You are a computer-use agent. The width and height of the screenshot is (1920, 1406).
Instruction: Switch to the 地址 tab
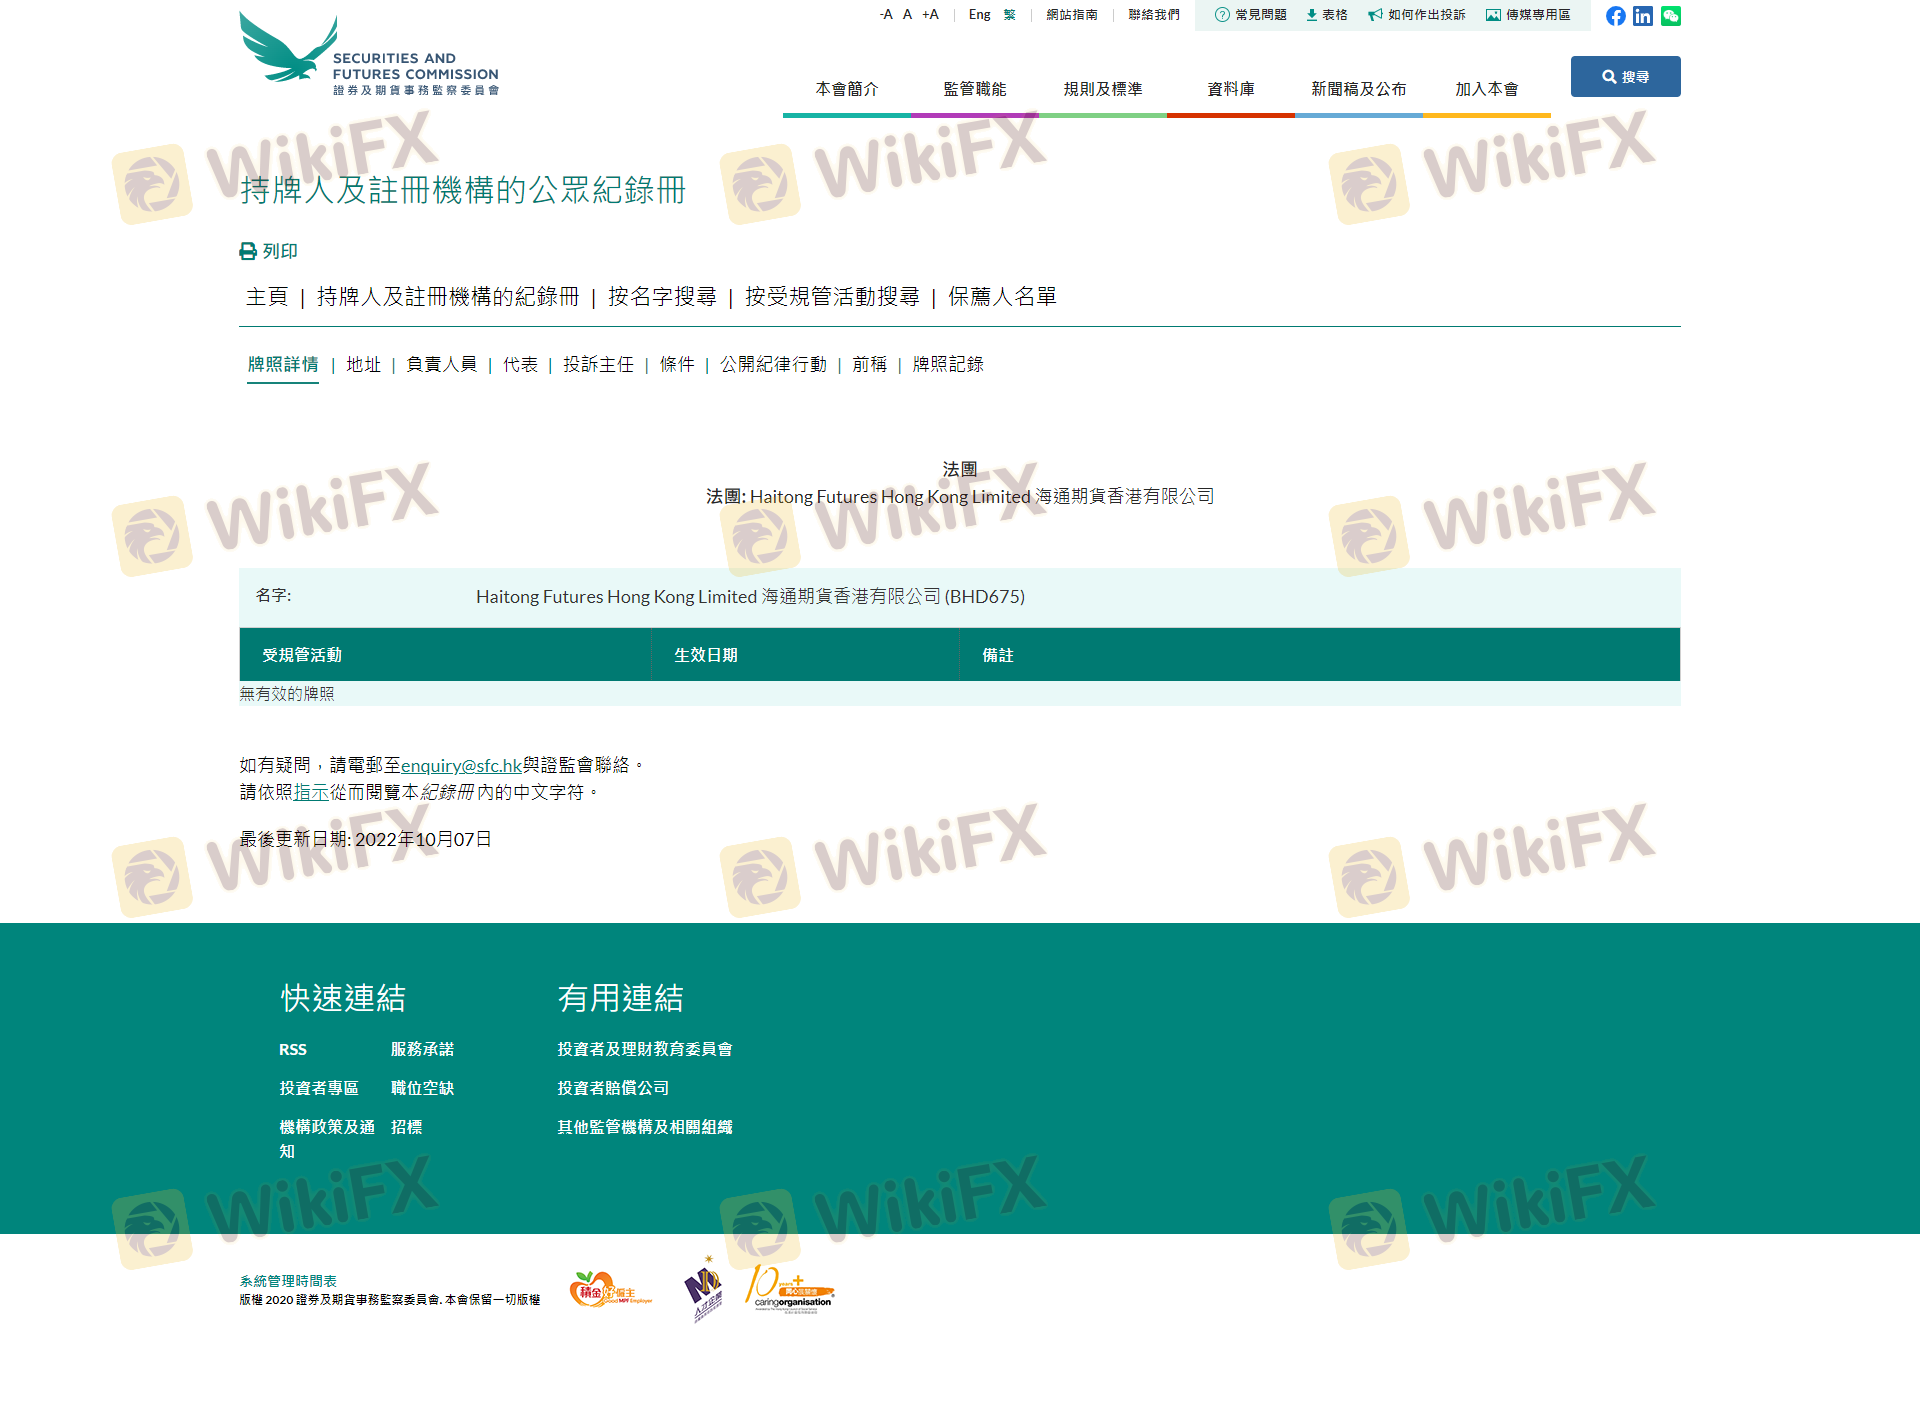[x=363, y=364]
